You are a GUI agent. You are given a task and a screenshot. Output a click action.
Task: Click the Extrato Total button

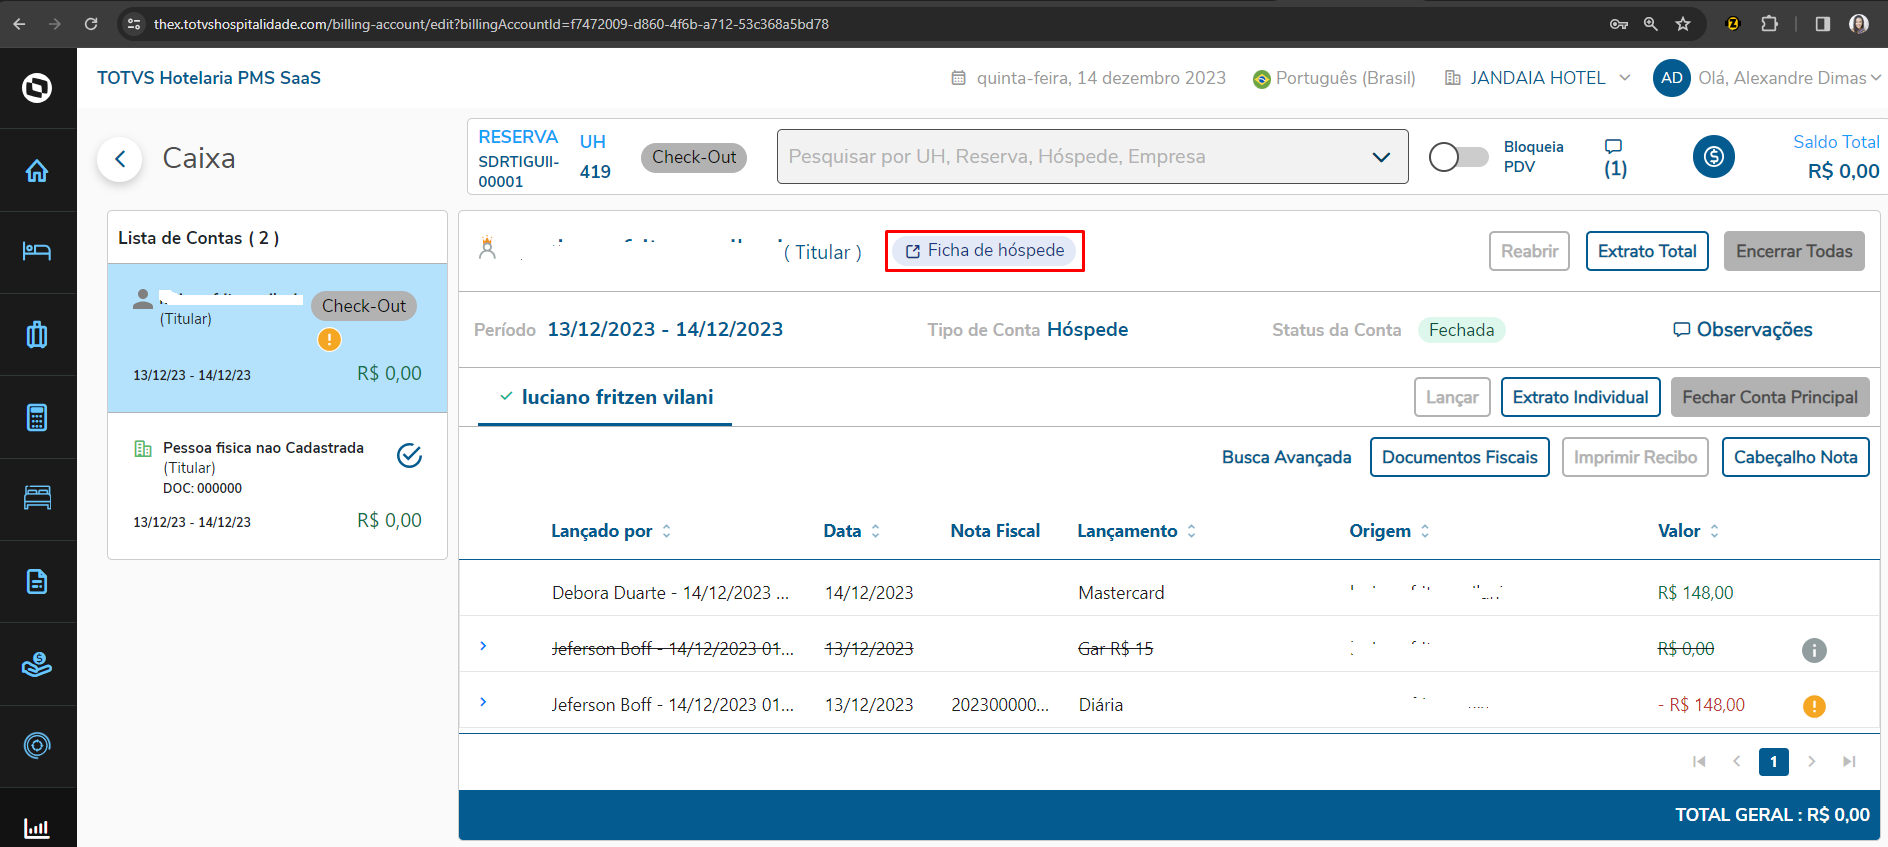(1647, 251)
